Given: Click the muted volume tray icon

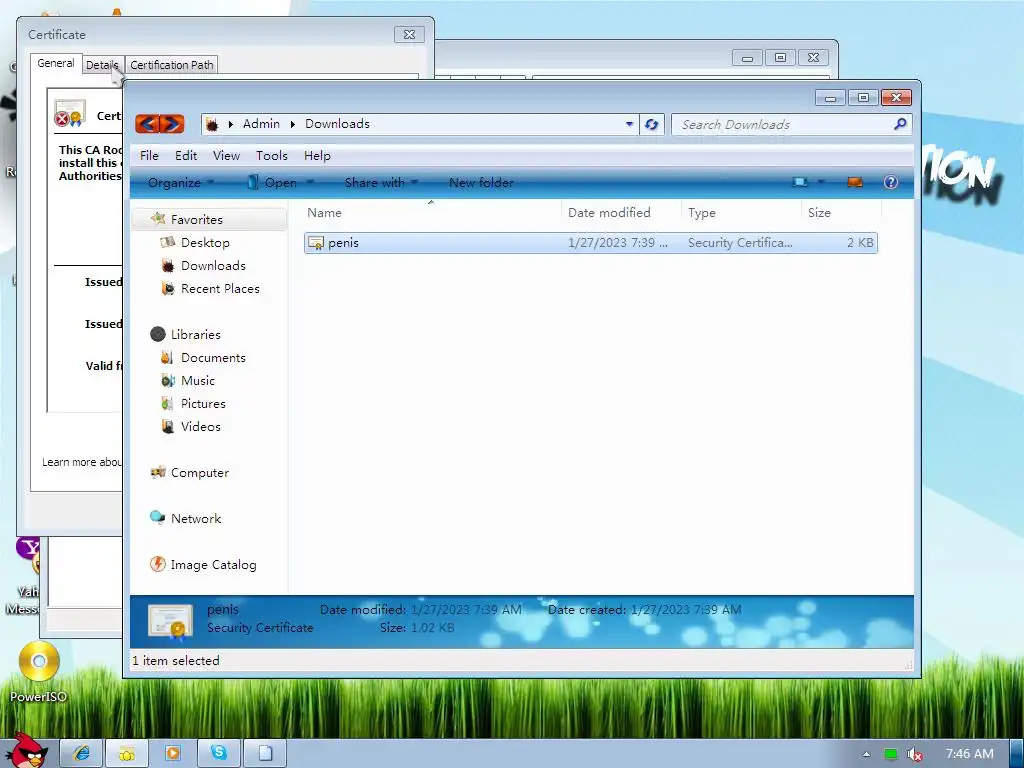Looking at the screenshot, I should (x=915, y=754).
